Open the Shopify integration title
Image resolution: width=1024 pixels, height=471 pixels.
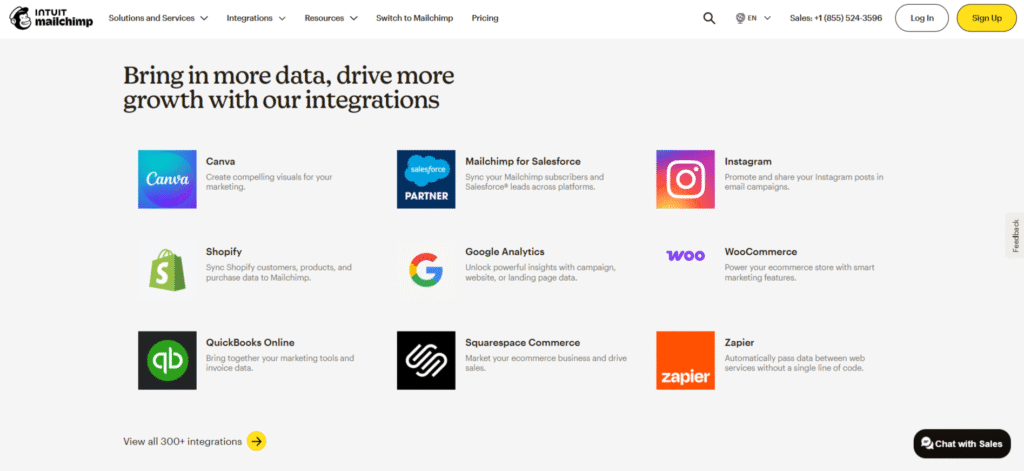tap(224, 252)
